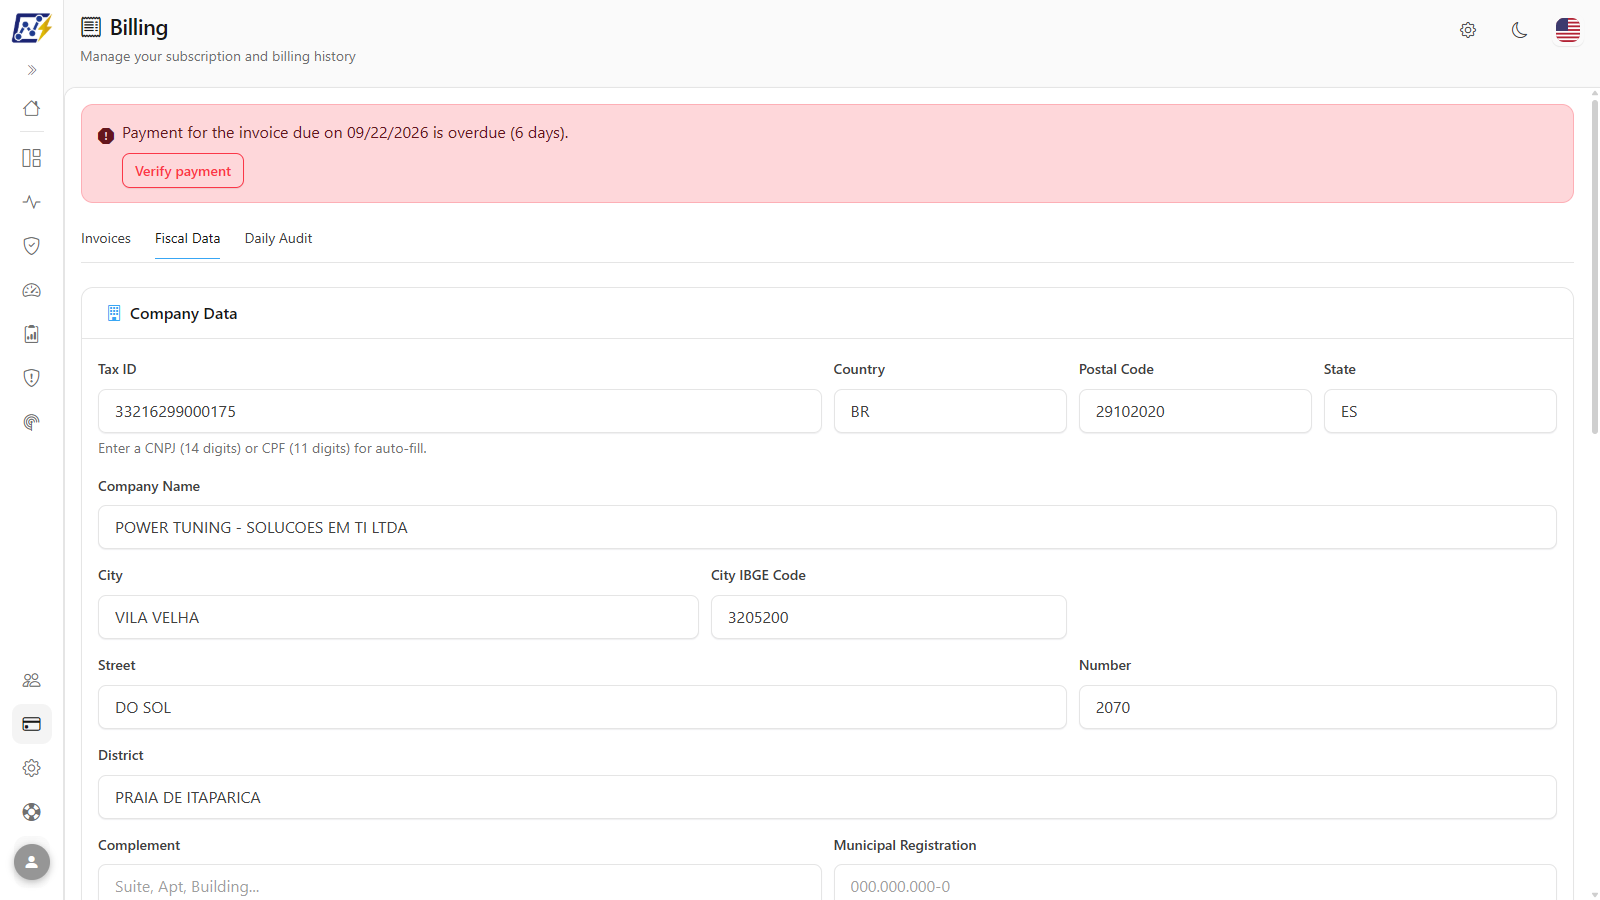Screen dimensions: 1600x900
Task: Focus the Street field DO SOL
Action: 582,707
